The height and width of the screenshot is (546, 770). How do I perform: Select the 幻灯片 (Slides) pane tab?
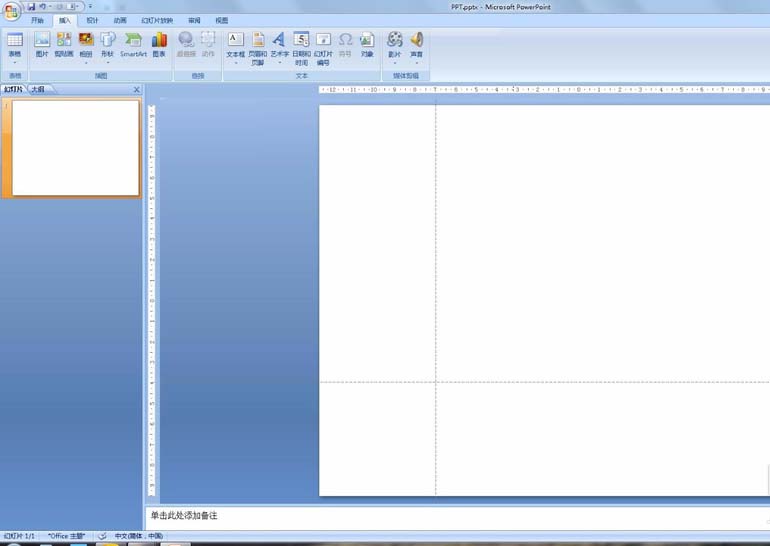(13, 89)
